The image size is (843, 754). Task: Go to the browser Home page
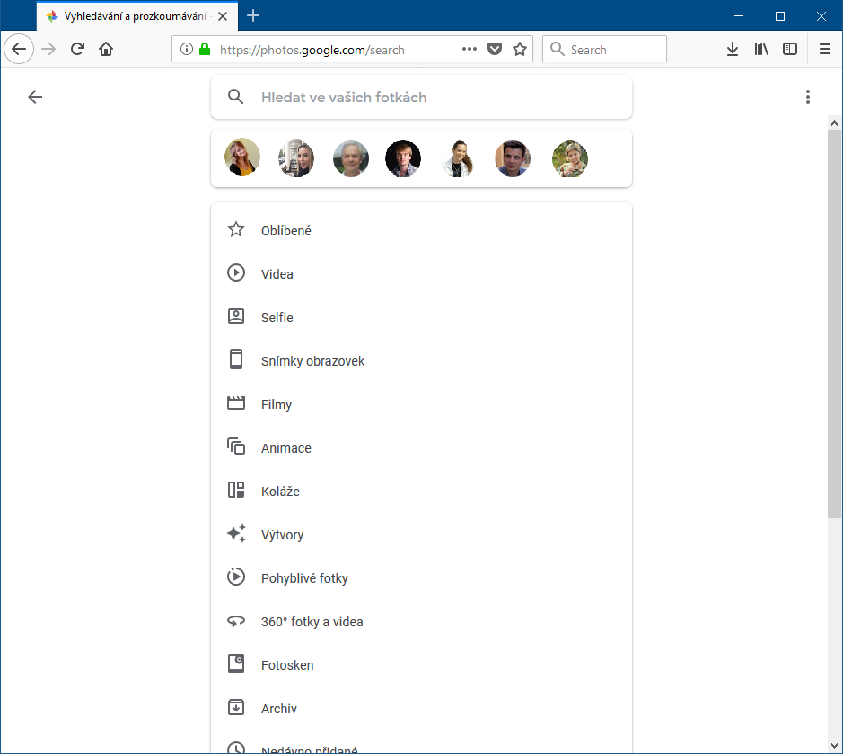(x=106, y=49)
